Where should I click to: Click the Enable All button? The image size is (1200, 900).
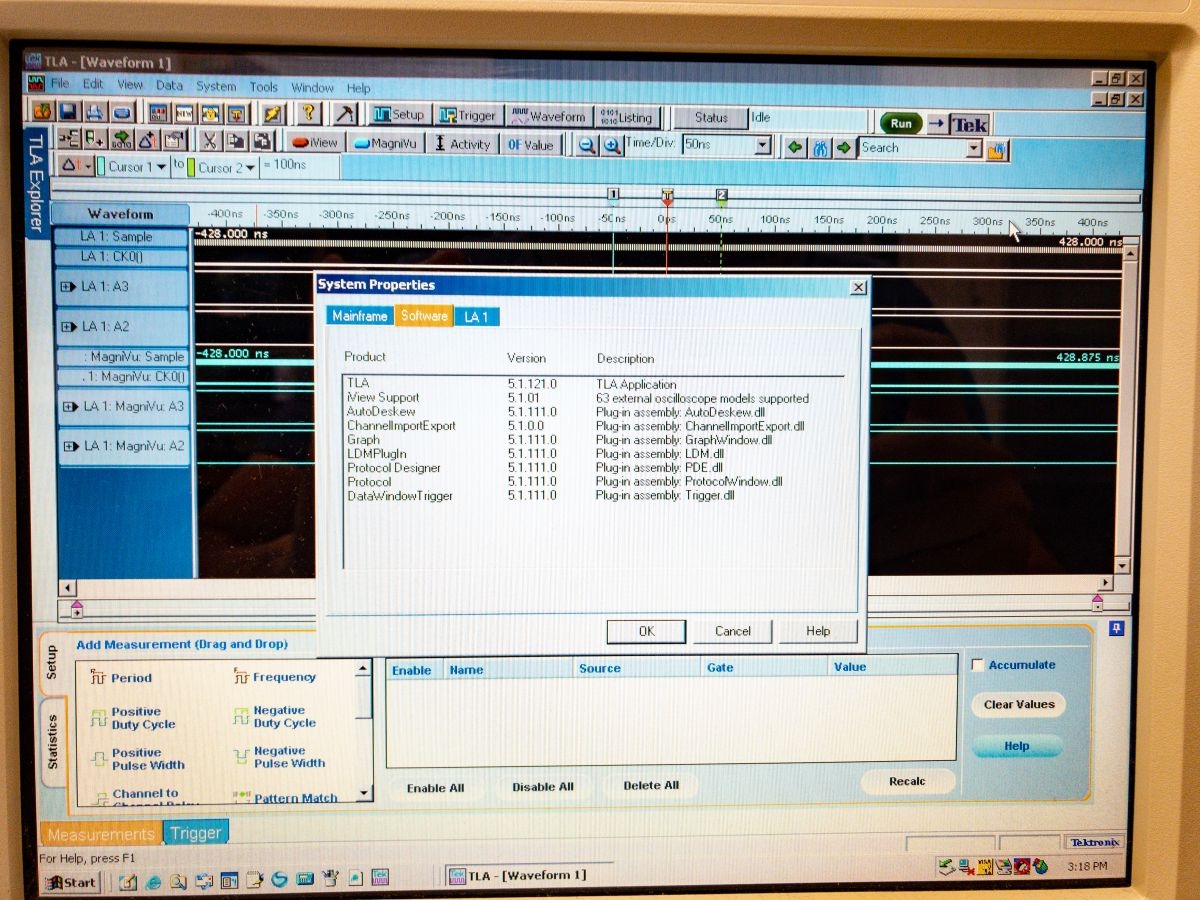pyautogui.click(x=435, y=787)
